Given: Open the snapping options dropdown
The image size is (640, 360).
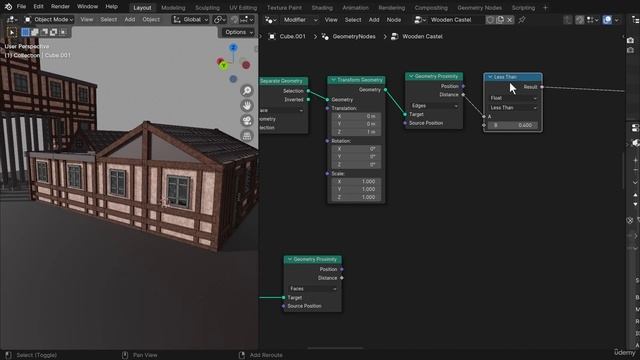Looking at the screenshot, I should [x=247, y=20].
